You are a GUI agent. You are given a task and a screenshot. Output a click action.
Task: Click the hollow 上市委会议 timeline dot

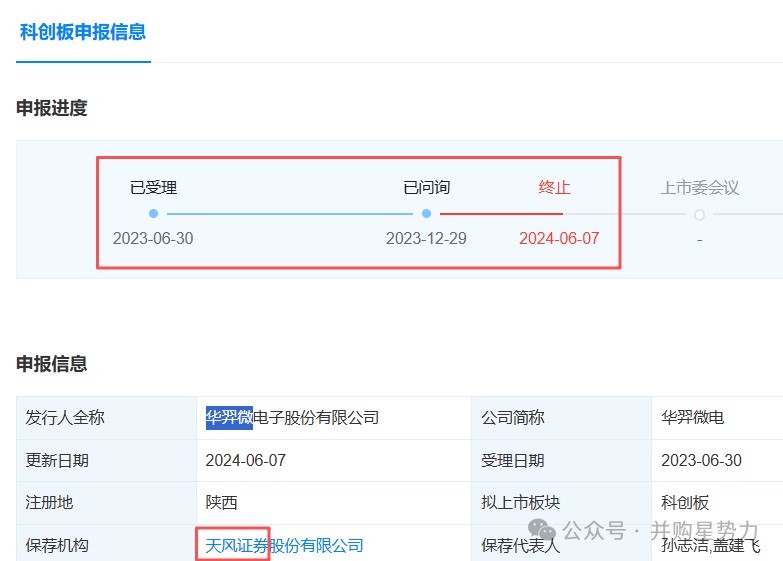699,215
